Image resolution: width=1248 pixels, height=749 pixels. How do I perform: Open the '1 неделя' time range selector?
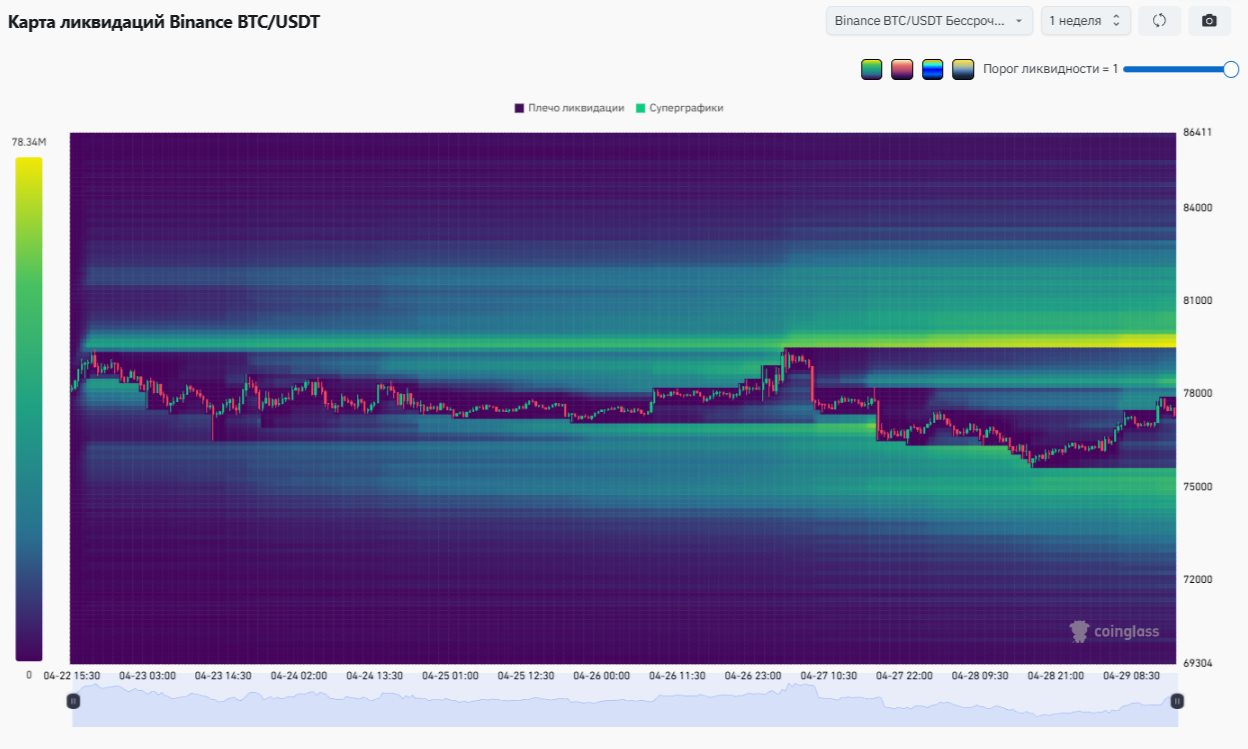point(1086,21)
